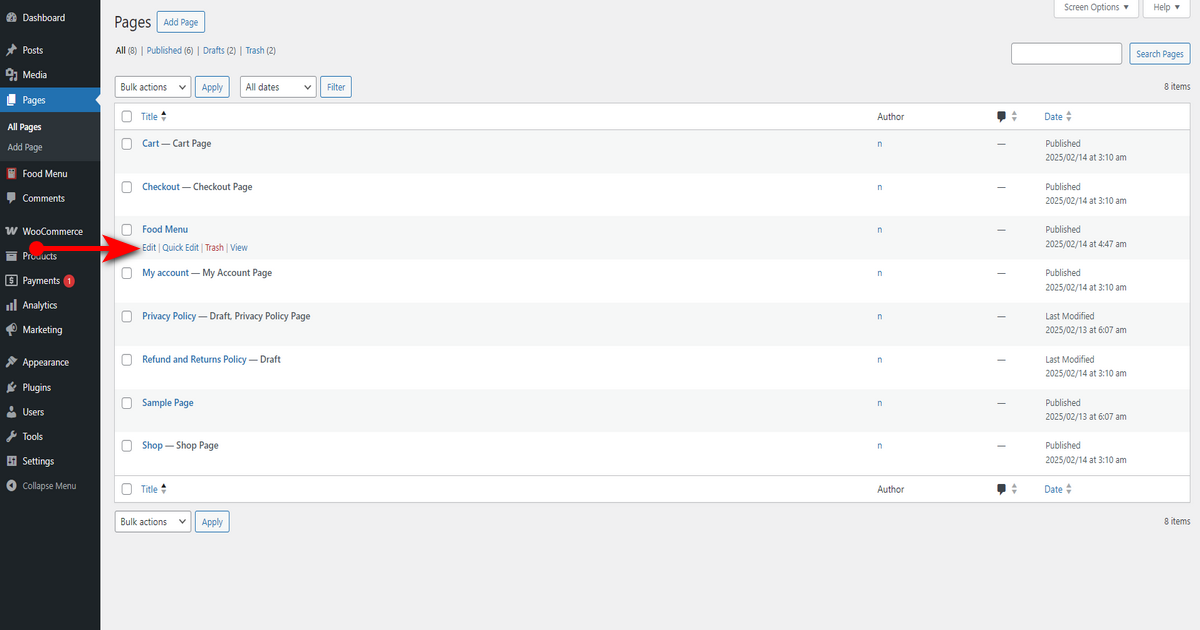Check the Privacy Policy page checkbox
The width and height of the screenshot is (1200, 630).
127,316
